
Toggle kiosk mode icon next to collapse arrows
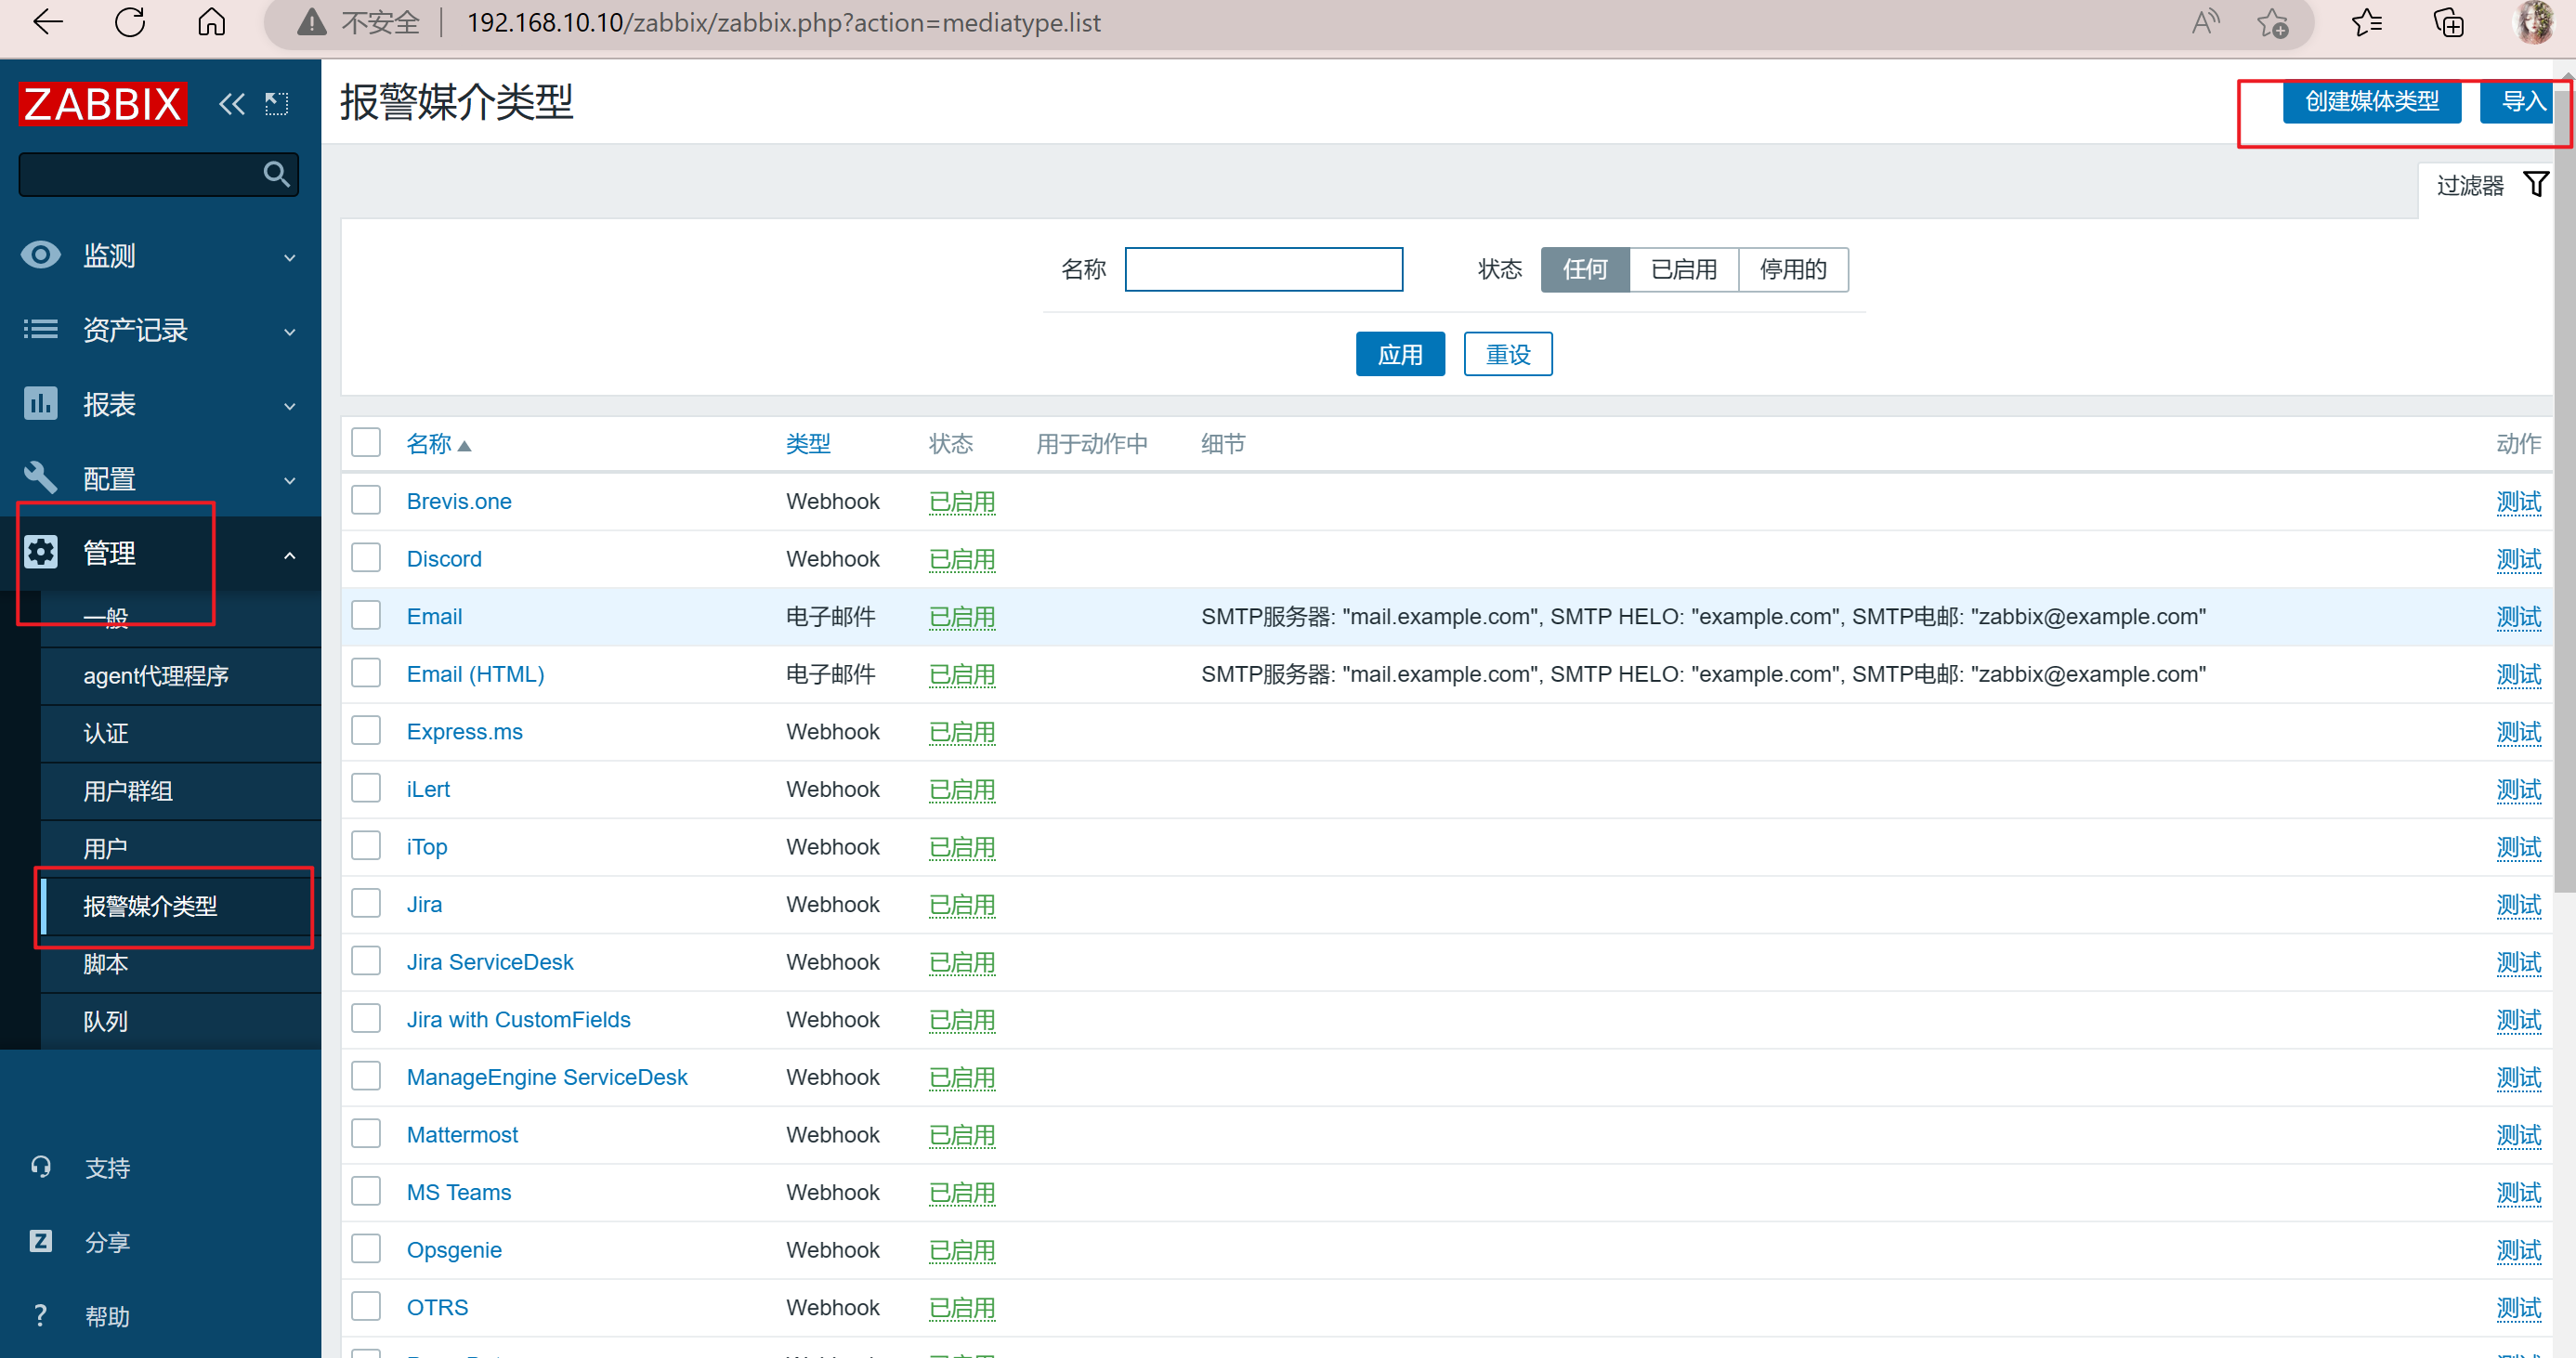pos(277,104)
